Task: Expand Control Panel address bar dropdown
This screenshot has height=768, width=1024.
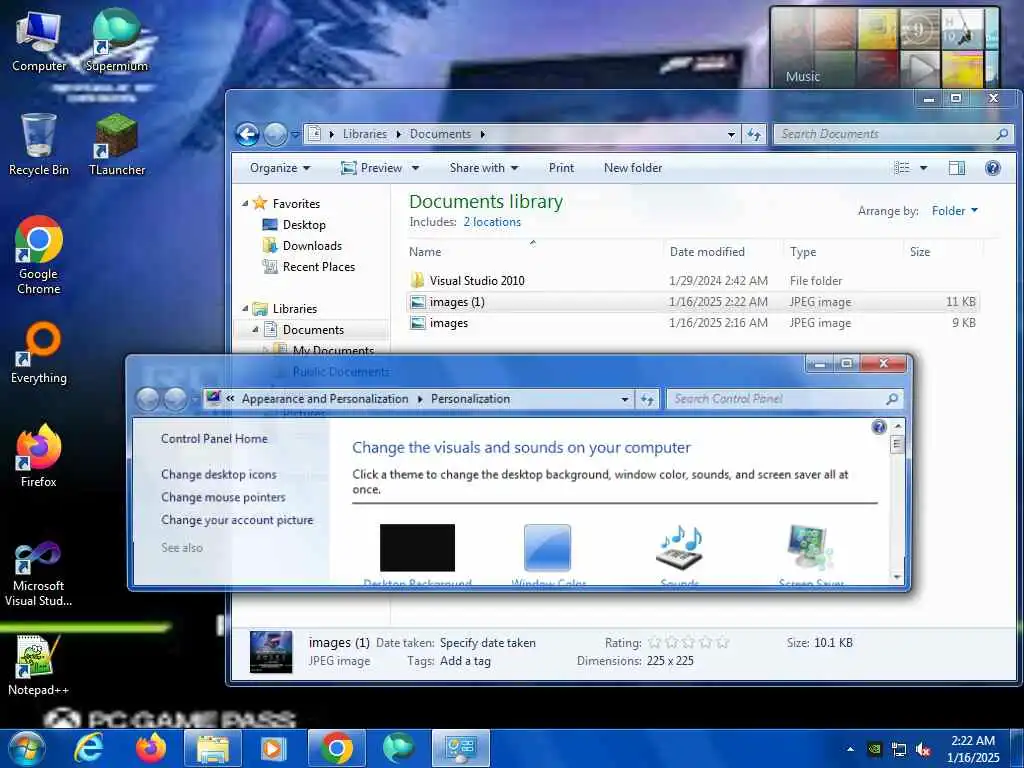Action: coord(625,399)
